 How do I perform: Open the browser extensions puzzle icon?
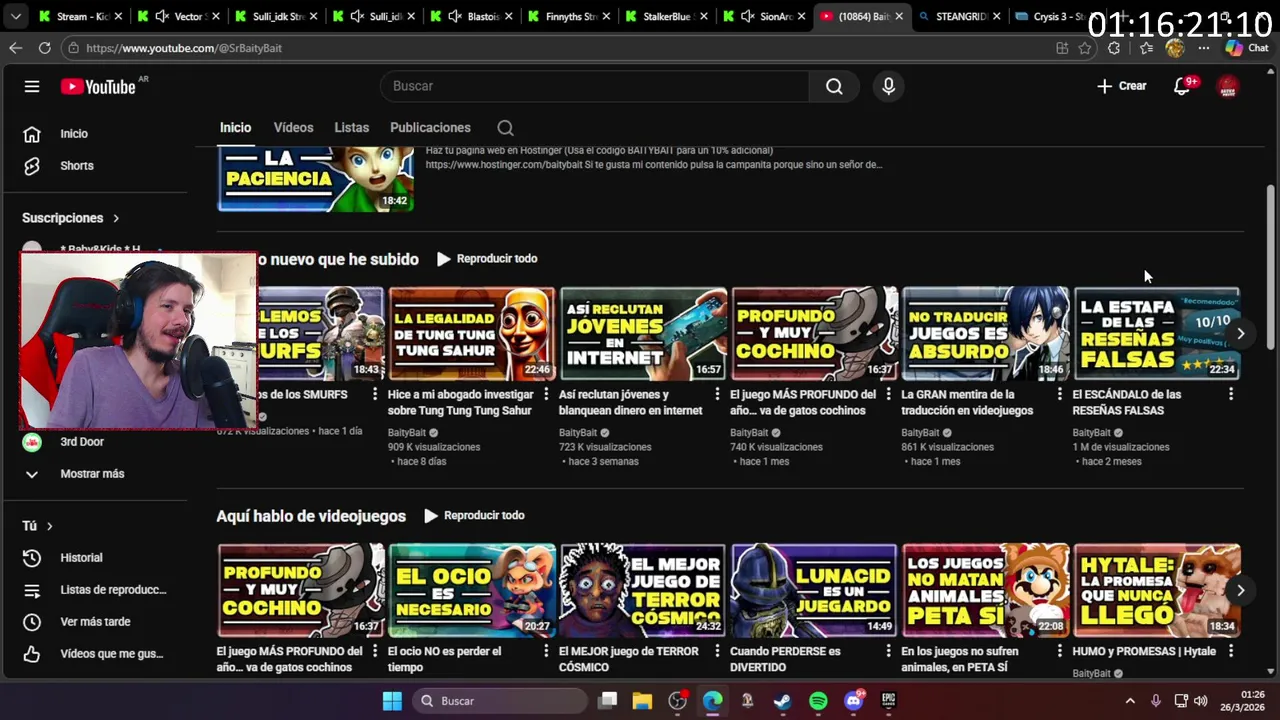pos(1114,48)
